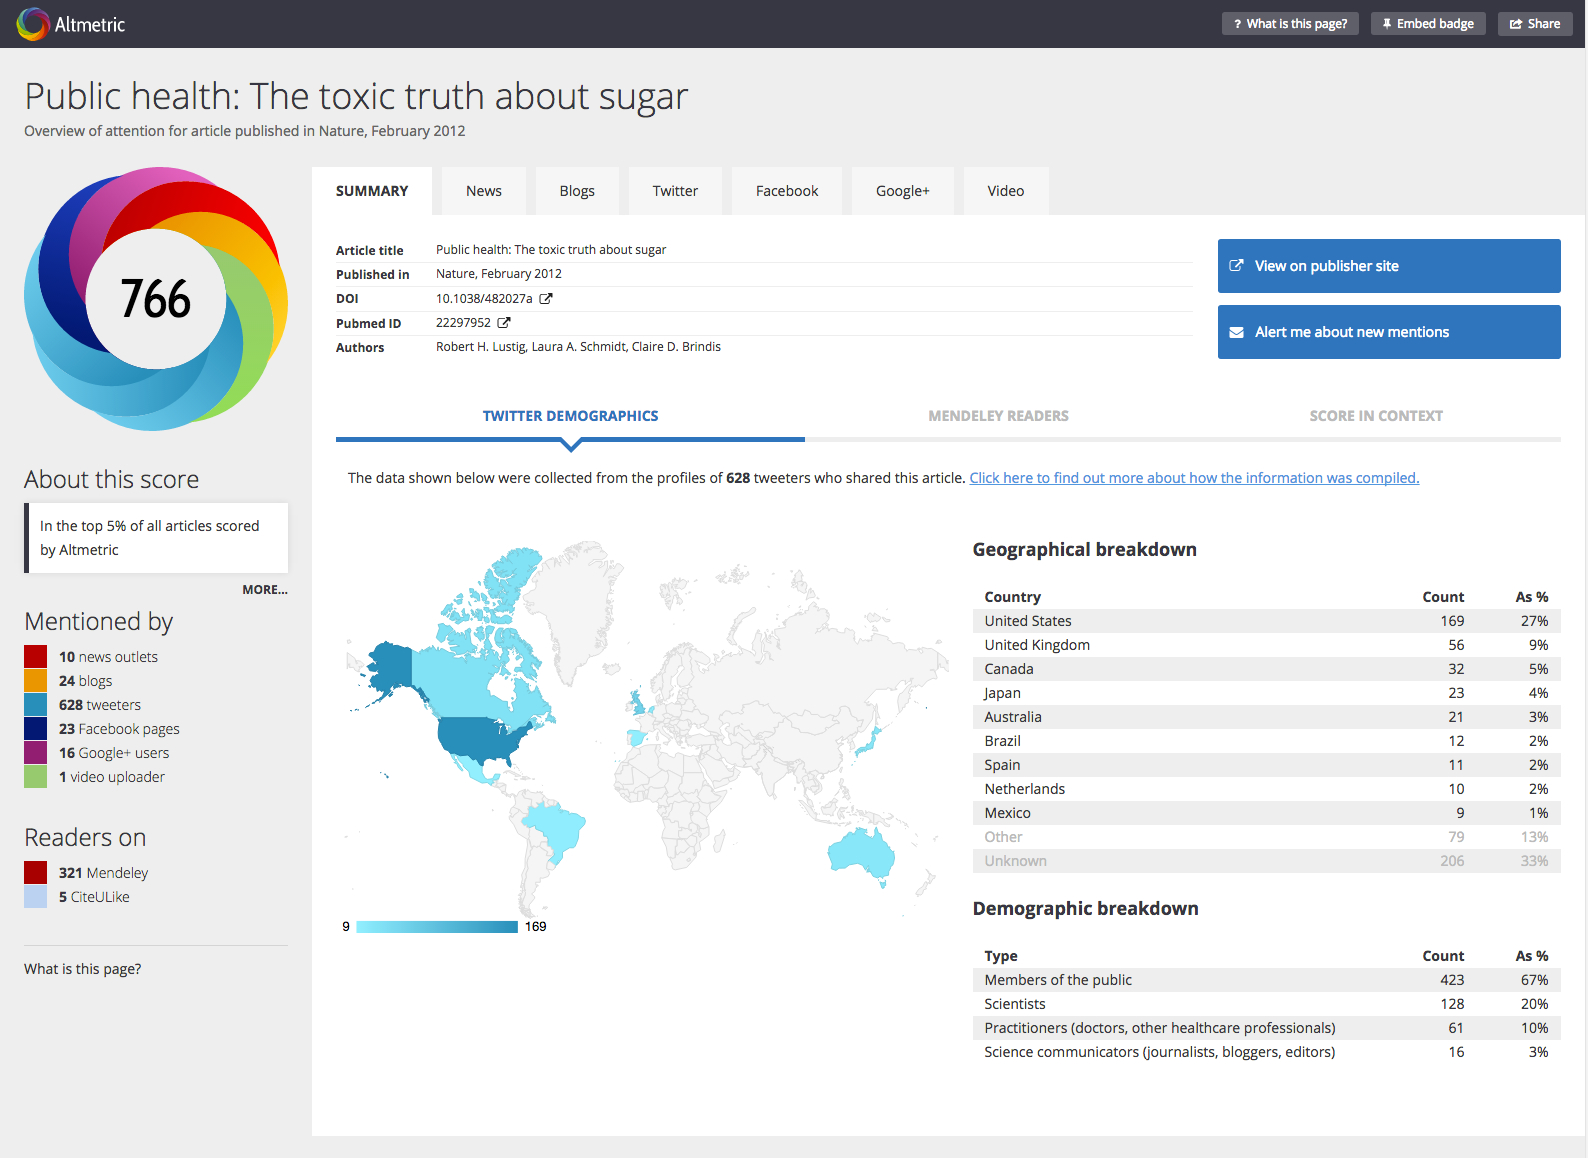
Task: Click the Science communicators demographic row
Action: [x=1266, y=1052]
